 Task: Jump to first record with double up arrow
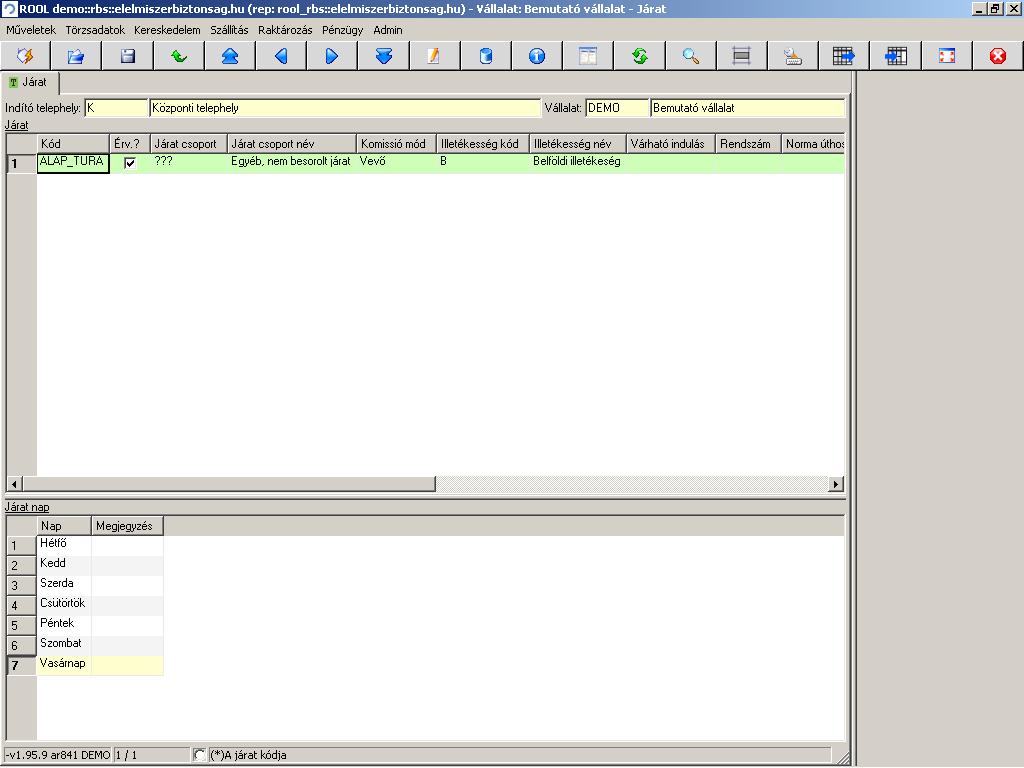[230, 56]
